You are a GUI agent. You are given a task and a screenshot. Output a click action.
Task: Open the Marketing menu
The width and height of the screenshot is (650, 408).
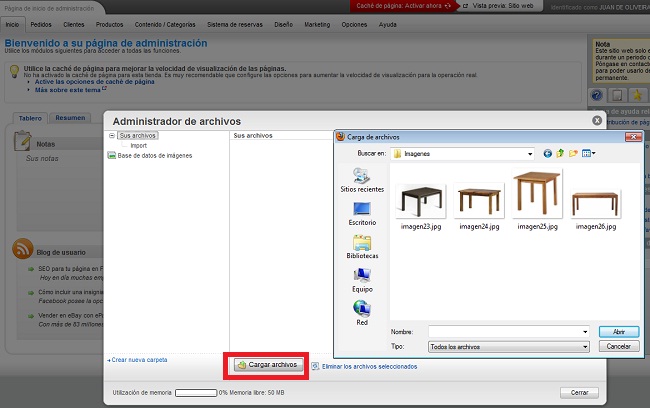(317, 24)
